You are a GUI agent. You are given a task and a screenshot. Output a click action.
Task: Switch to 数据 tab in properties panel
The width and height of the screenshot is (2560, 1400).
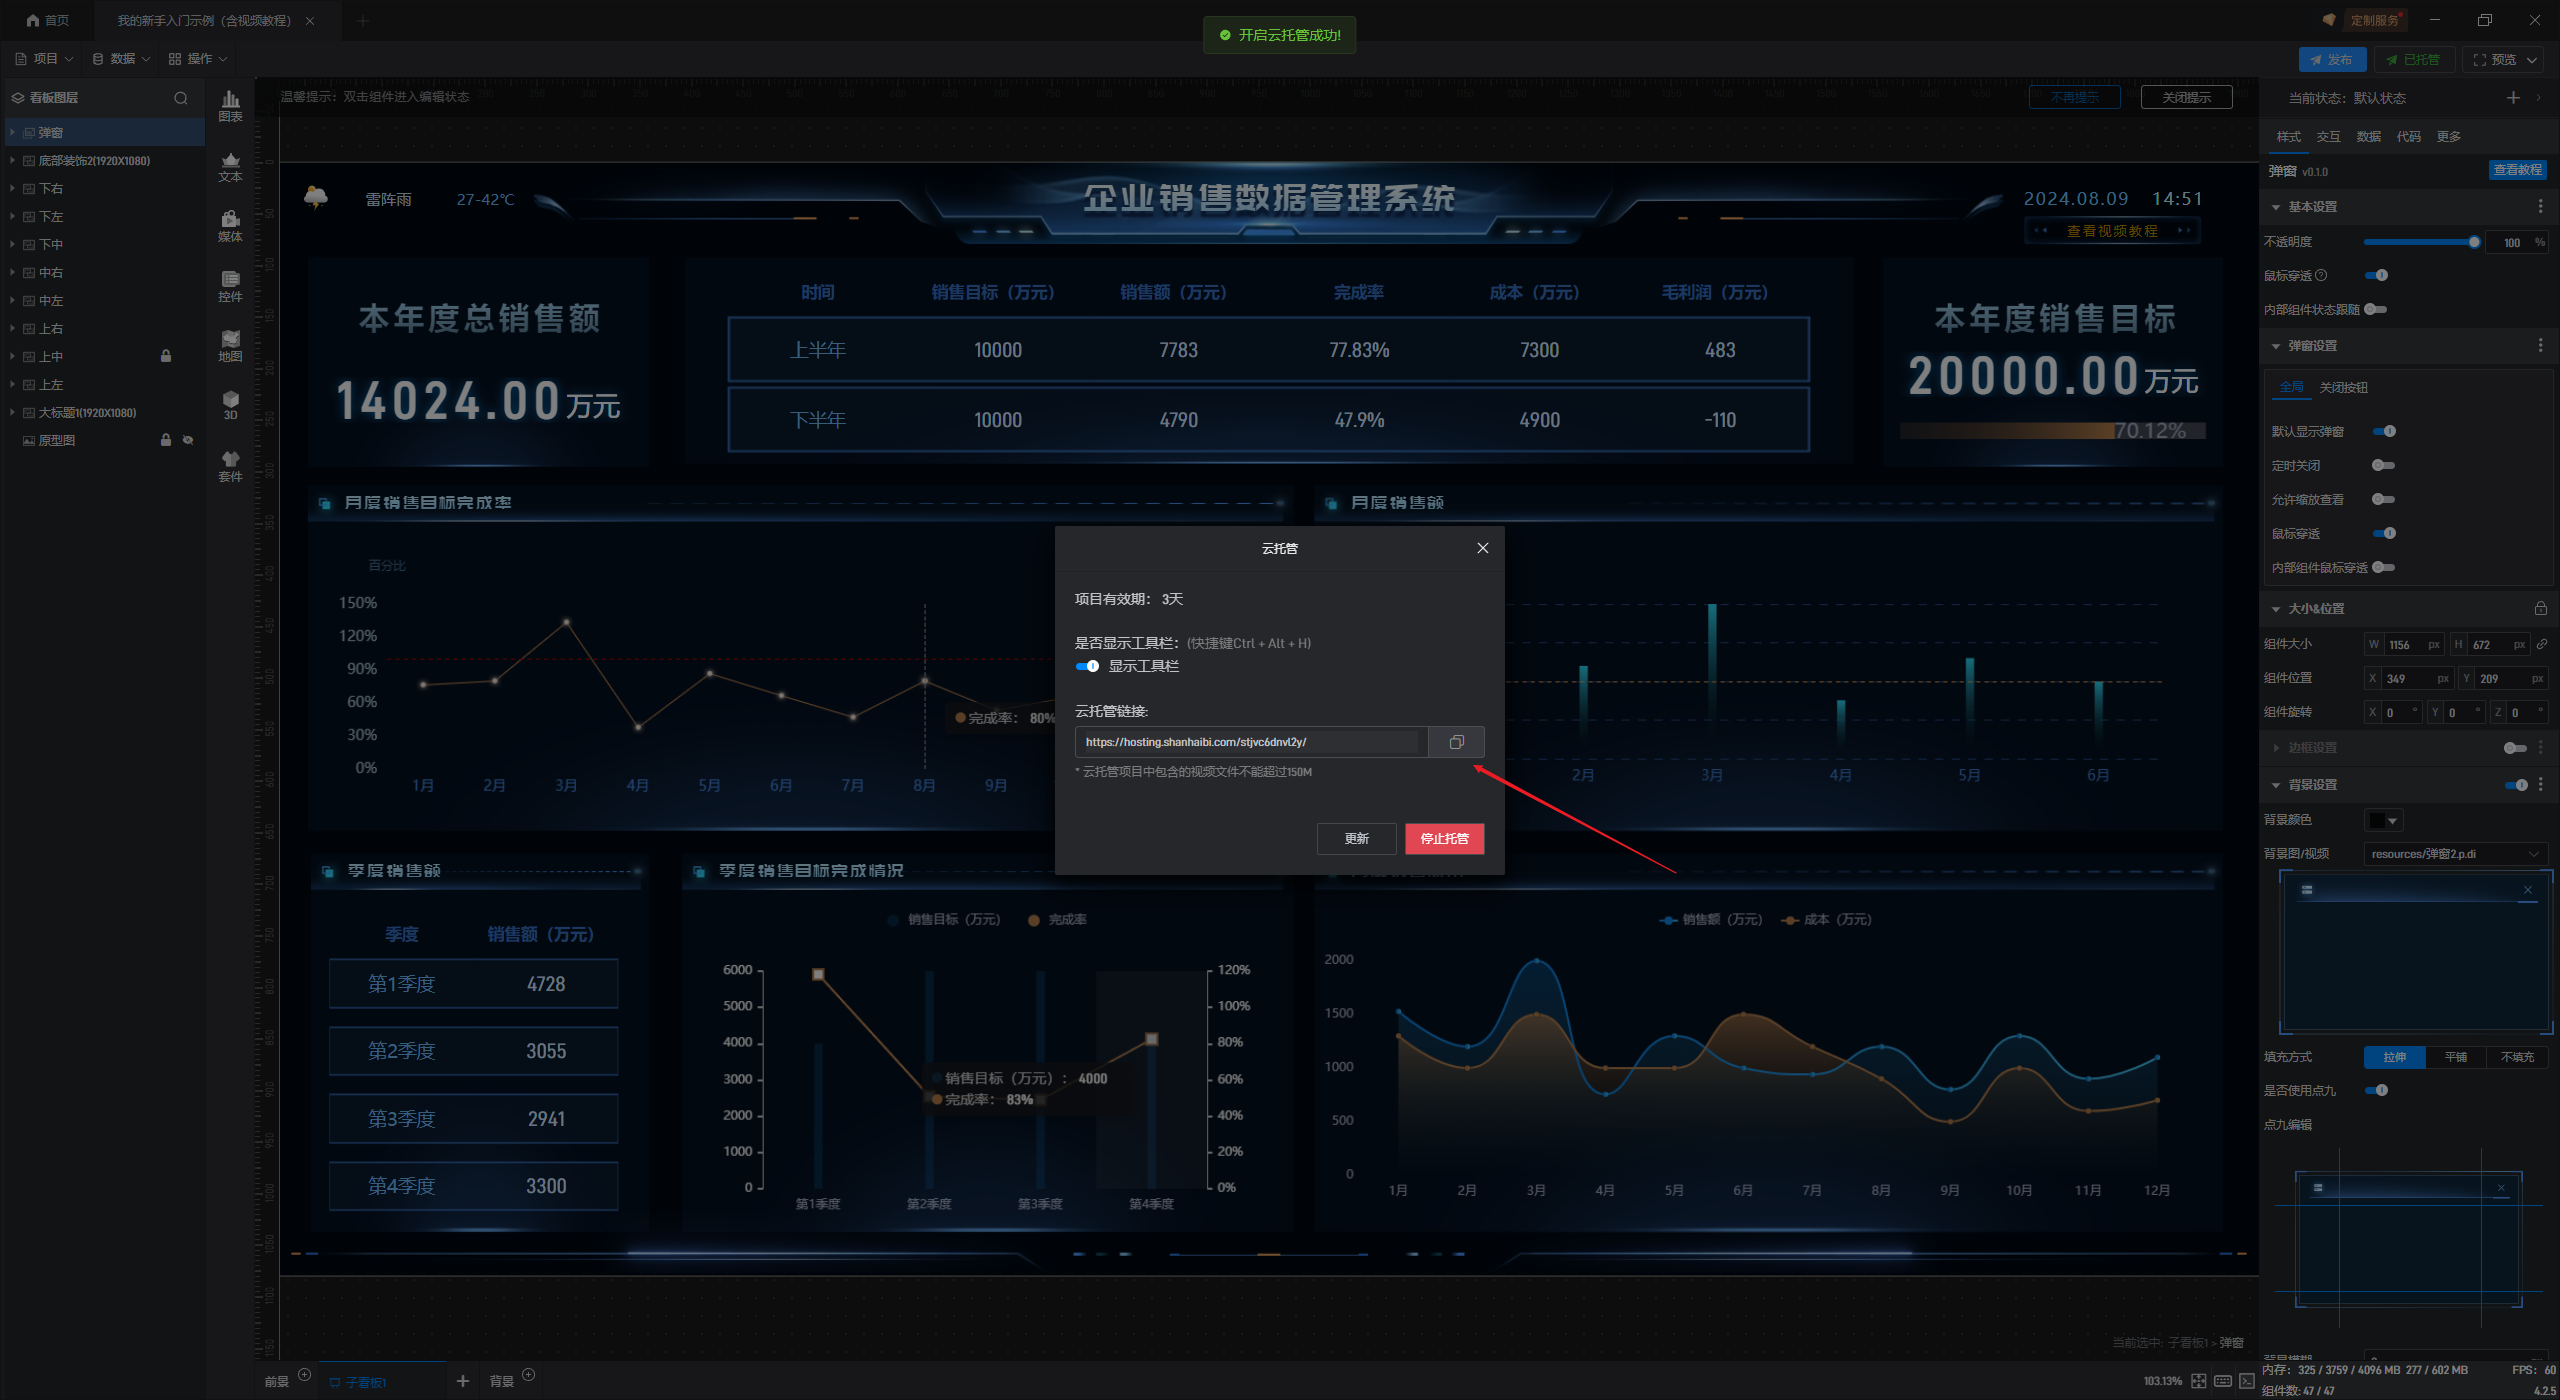(x=2368, y=137)
